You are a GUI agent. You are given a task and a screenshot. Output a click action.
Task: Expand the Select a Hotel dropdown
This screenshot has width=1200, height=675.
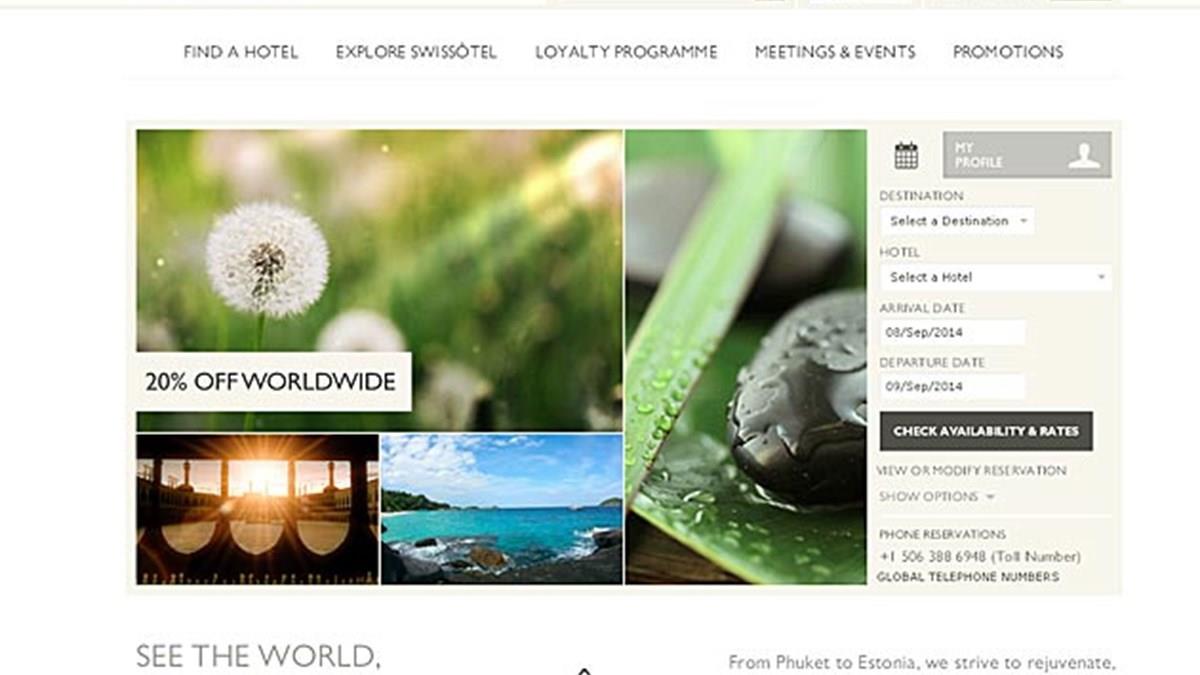coord(995,277)
